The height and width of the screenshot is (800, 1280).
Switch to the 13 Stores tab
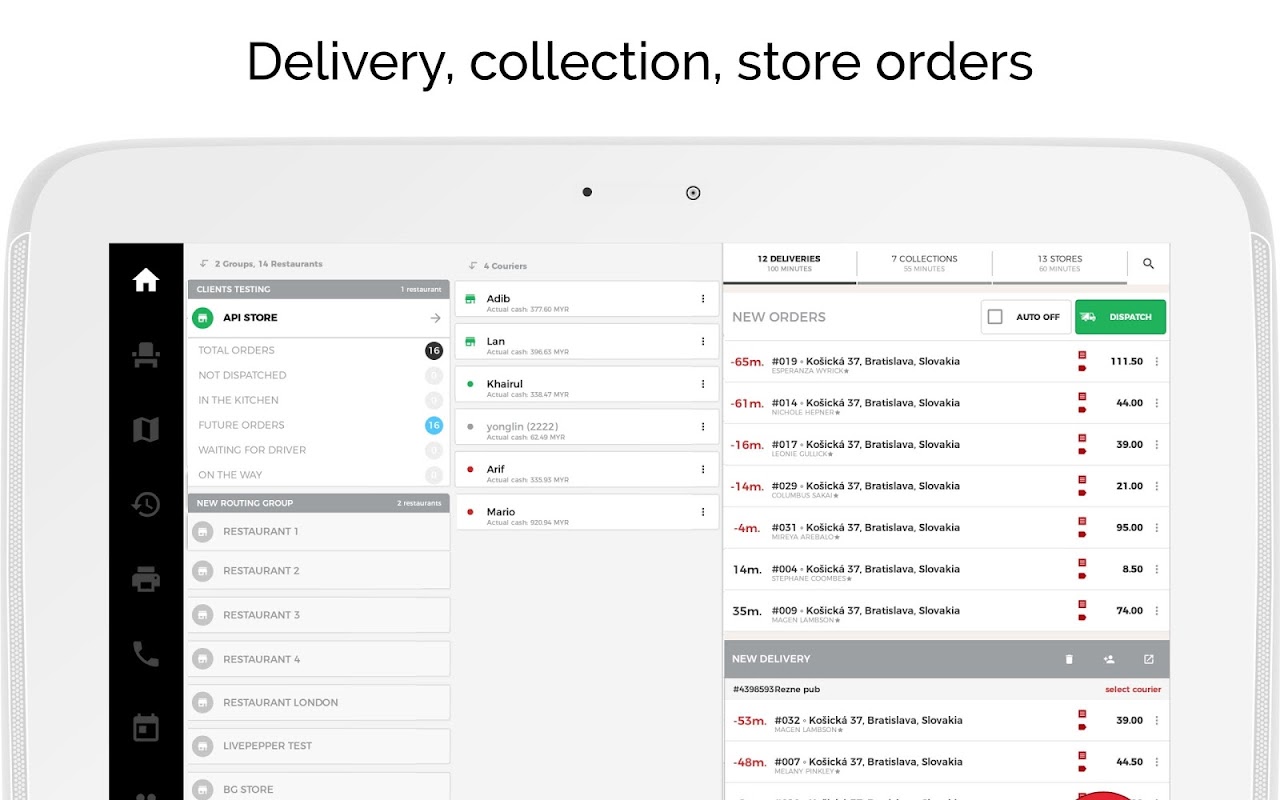(1060, 263)
